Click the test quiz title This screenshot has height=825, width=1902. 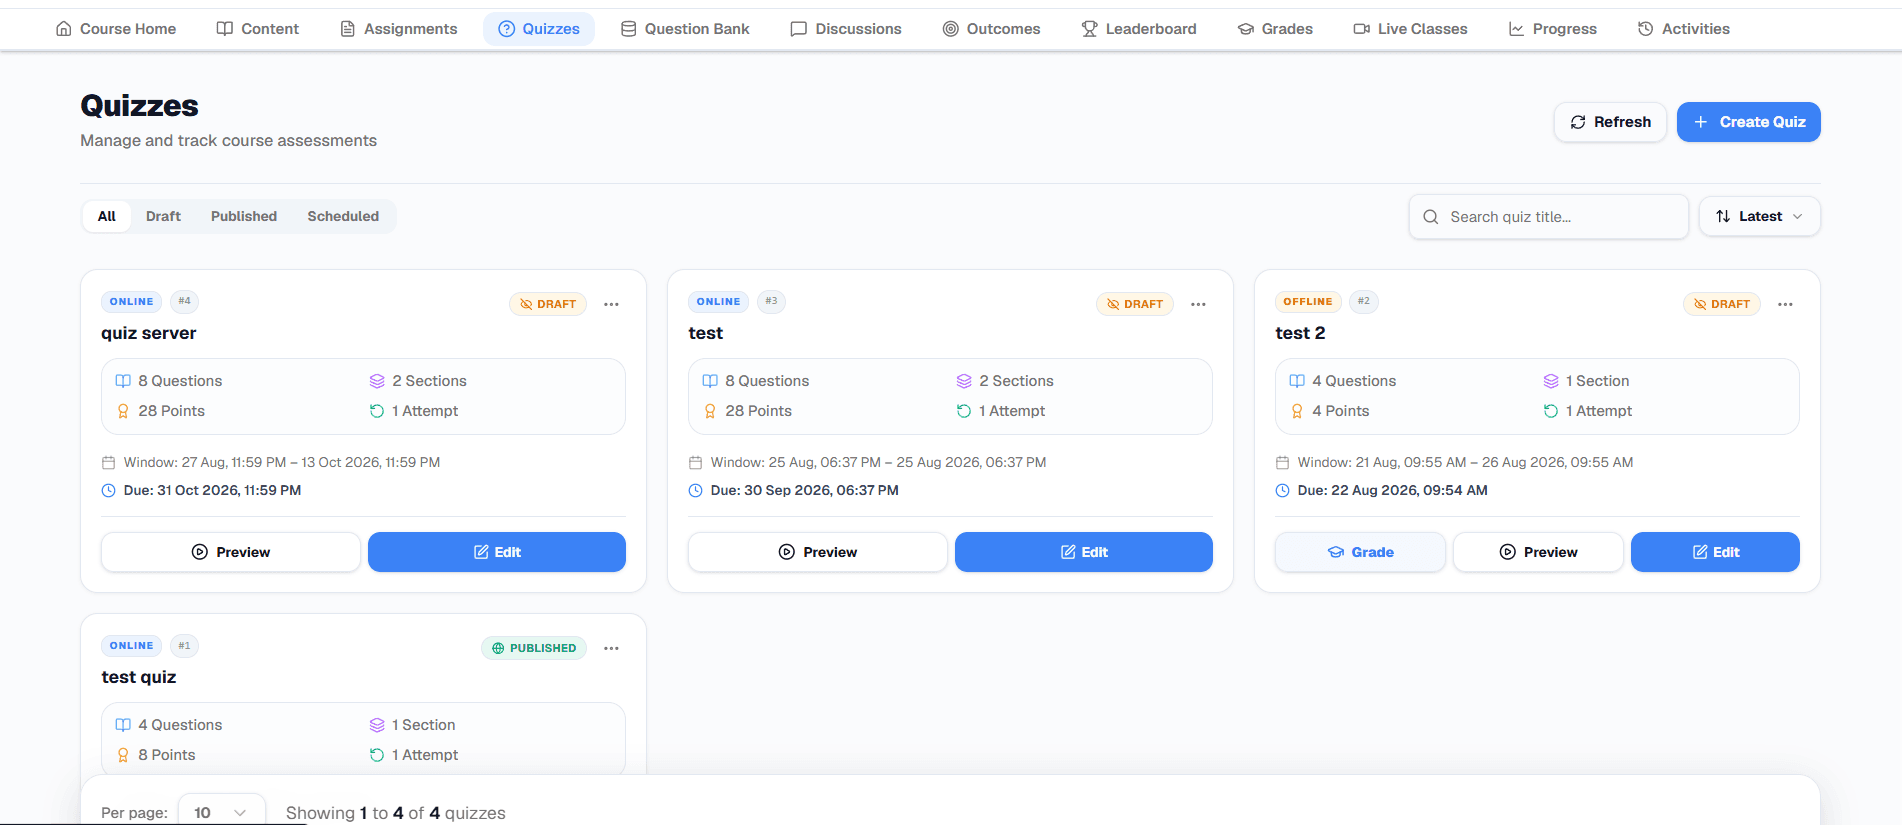139,677
